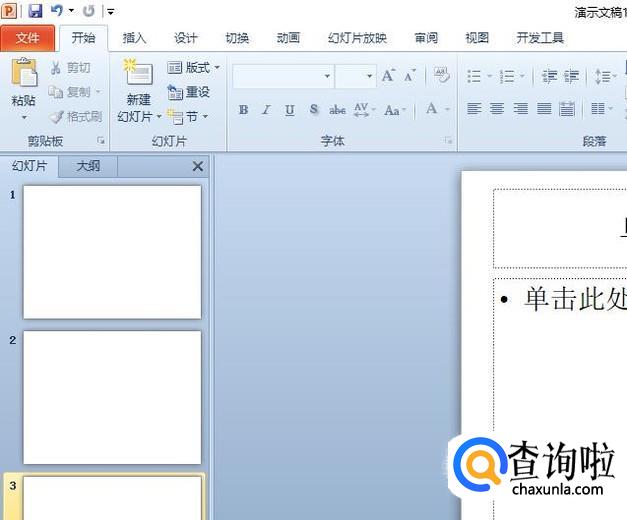Toggle Underline formatting
The height and width of the screenshot is (520, 627).
[x=290, y=110]
